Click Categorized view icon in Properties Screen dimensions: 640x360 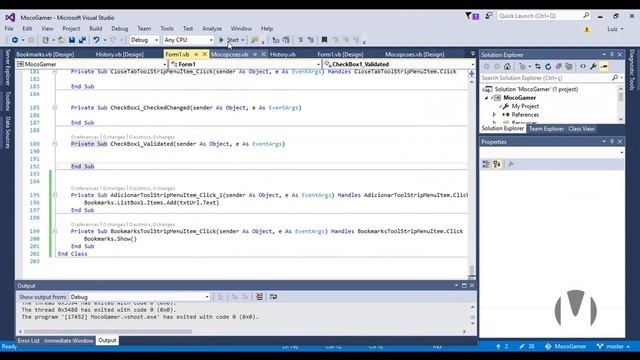point(486,164)
